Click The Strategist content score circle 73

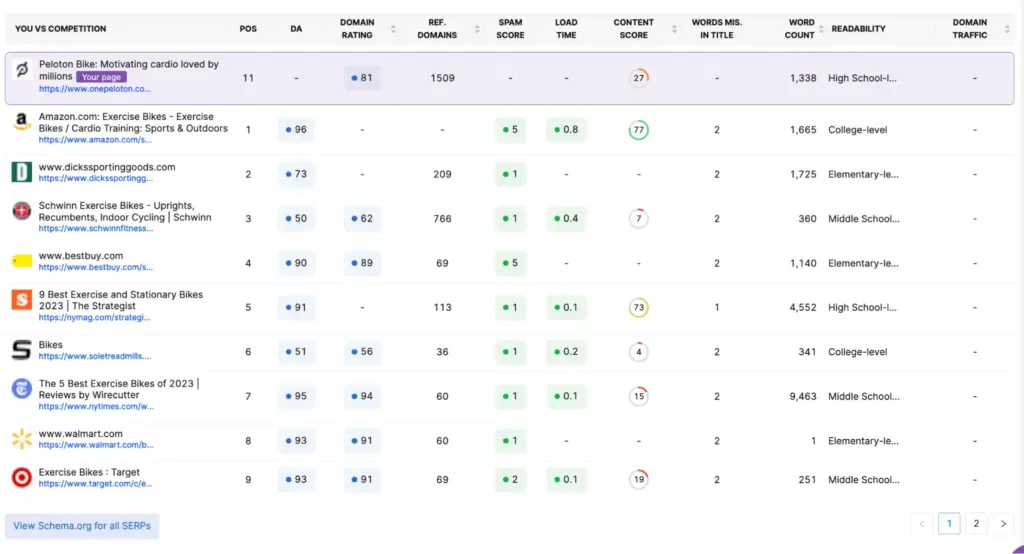coord(639,307)
